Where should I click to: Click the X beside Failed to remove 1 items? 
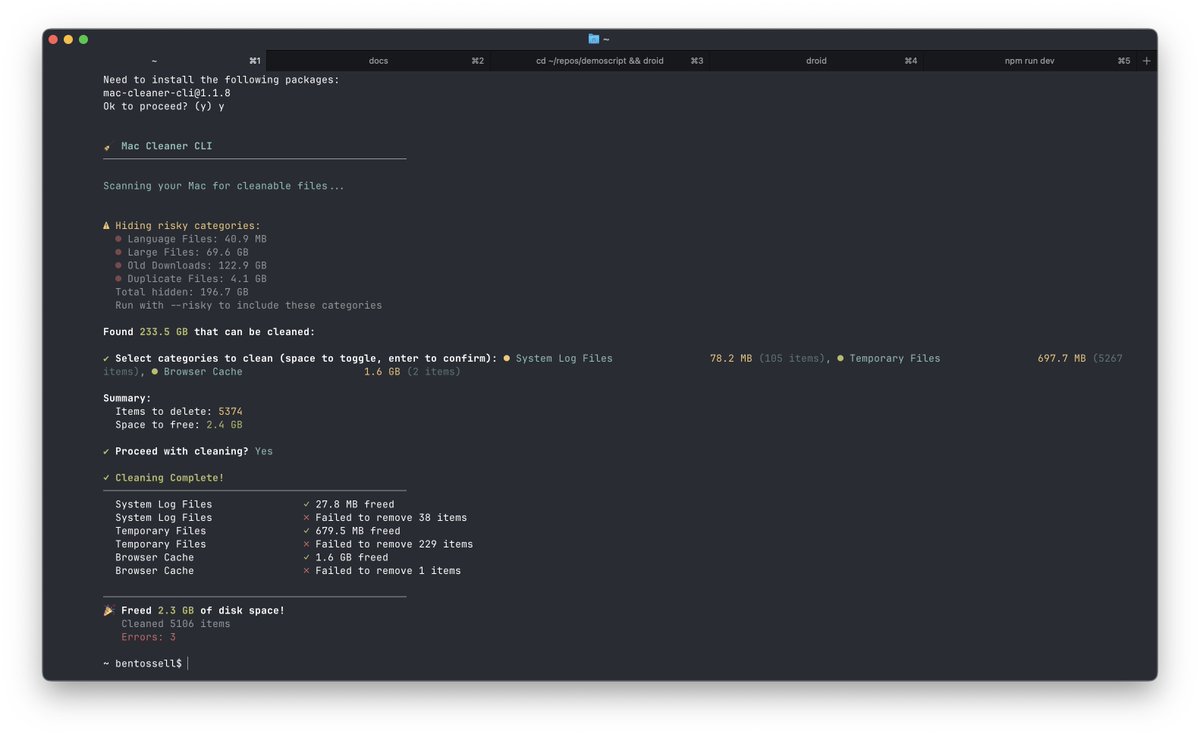(x=307, y=571)
